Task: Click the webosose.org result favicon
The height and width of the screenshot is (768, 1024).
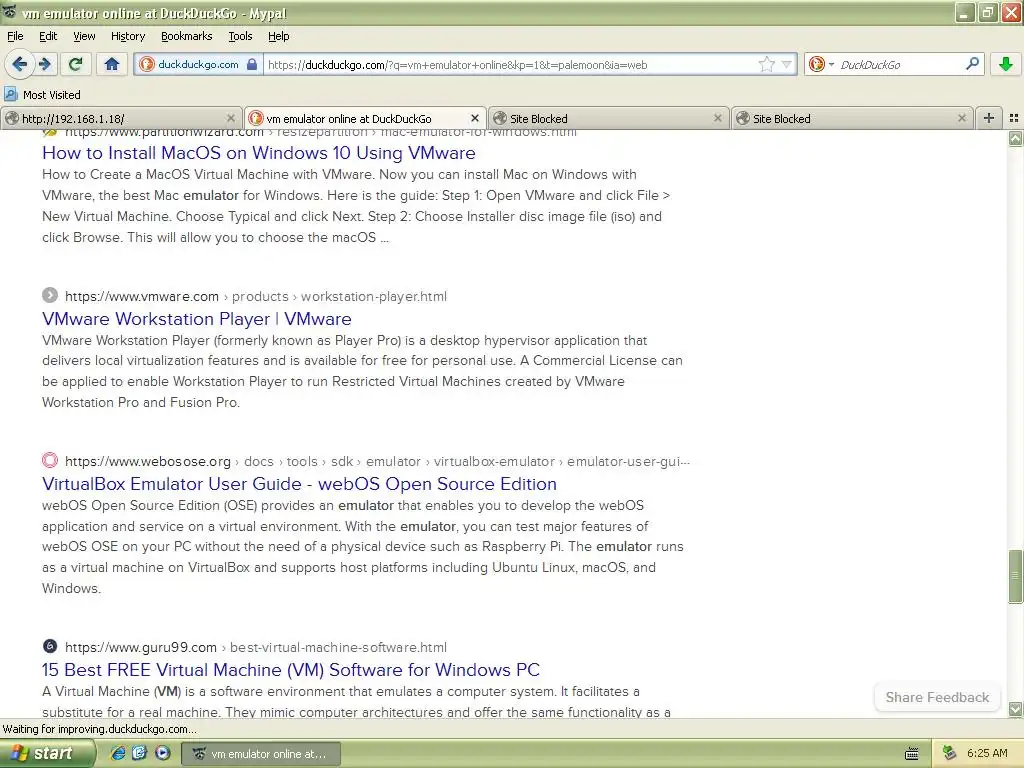Action: (x=50, y=460)
